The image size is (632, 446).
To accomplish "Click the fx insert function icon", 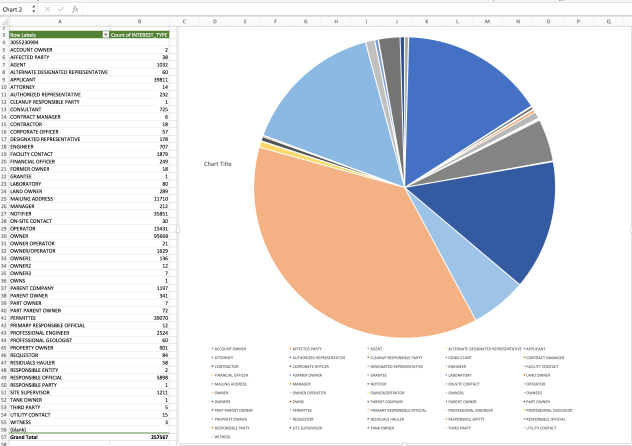I will [75, 8].
